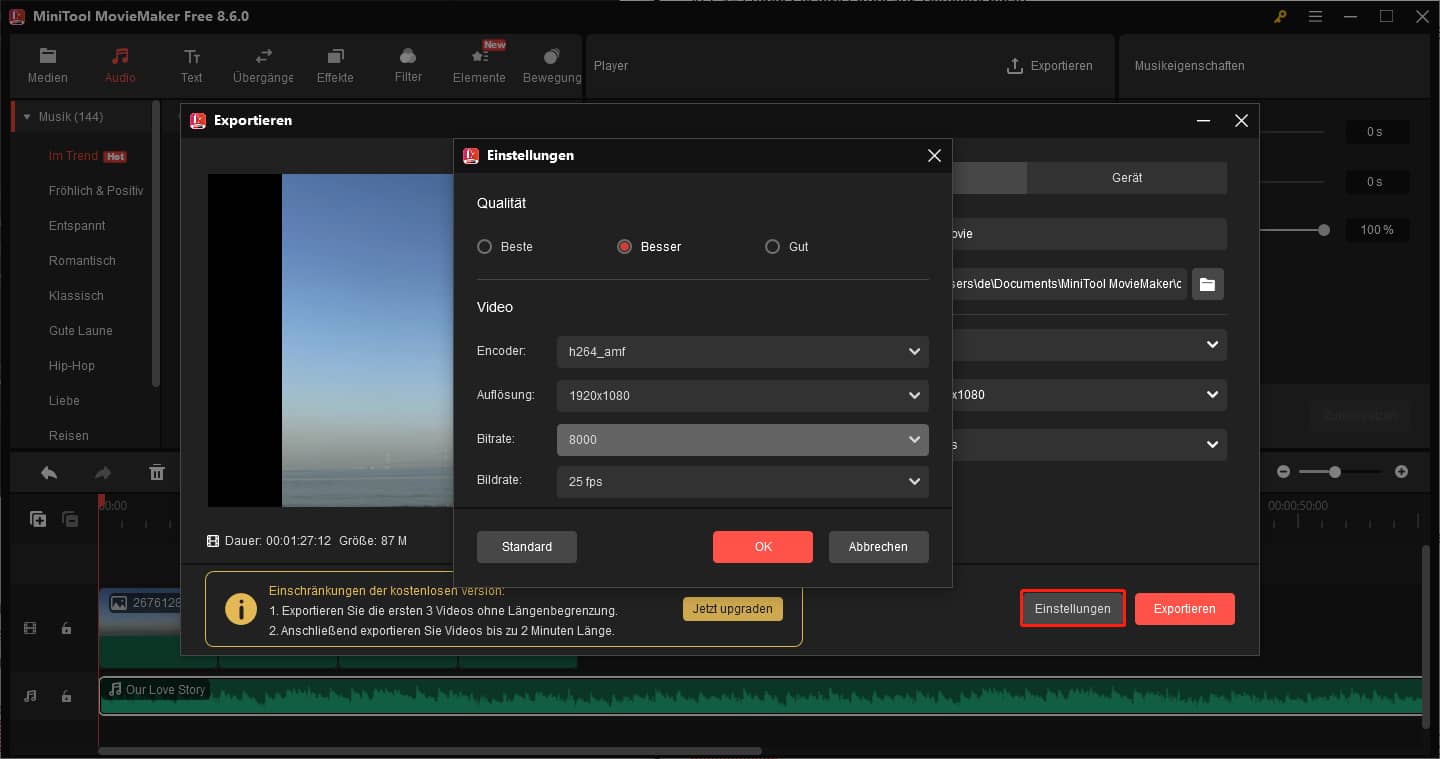Viewport: 1440px width, 759px height.
Task: Open the Medien panel
Action: click(47, 65)
